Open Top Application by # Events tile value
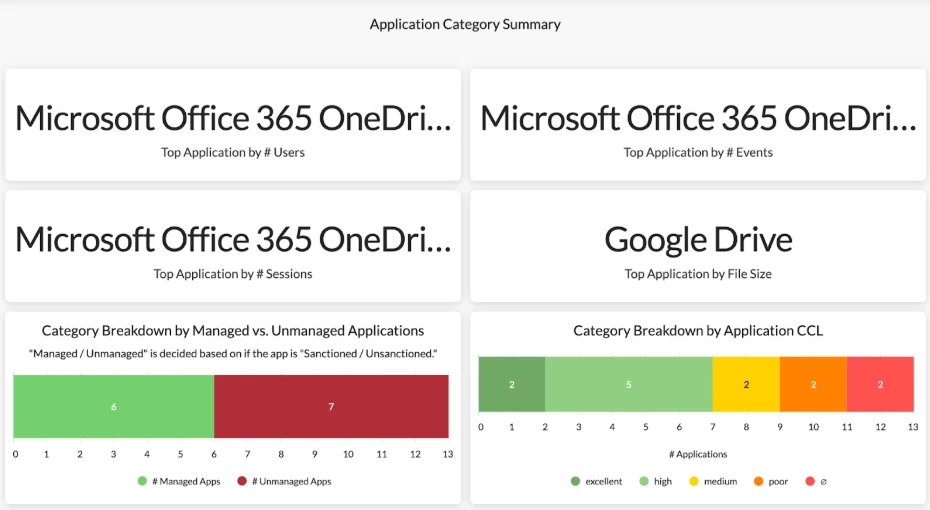930x510 pixels. (x=698, y=118)
